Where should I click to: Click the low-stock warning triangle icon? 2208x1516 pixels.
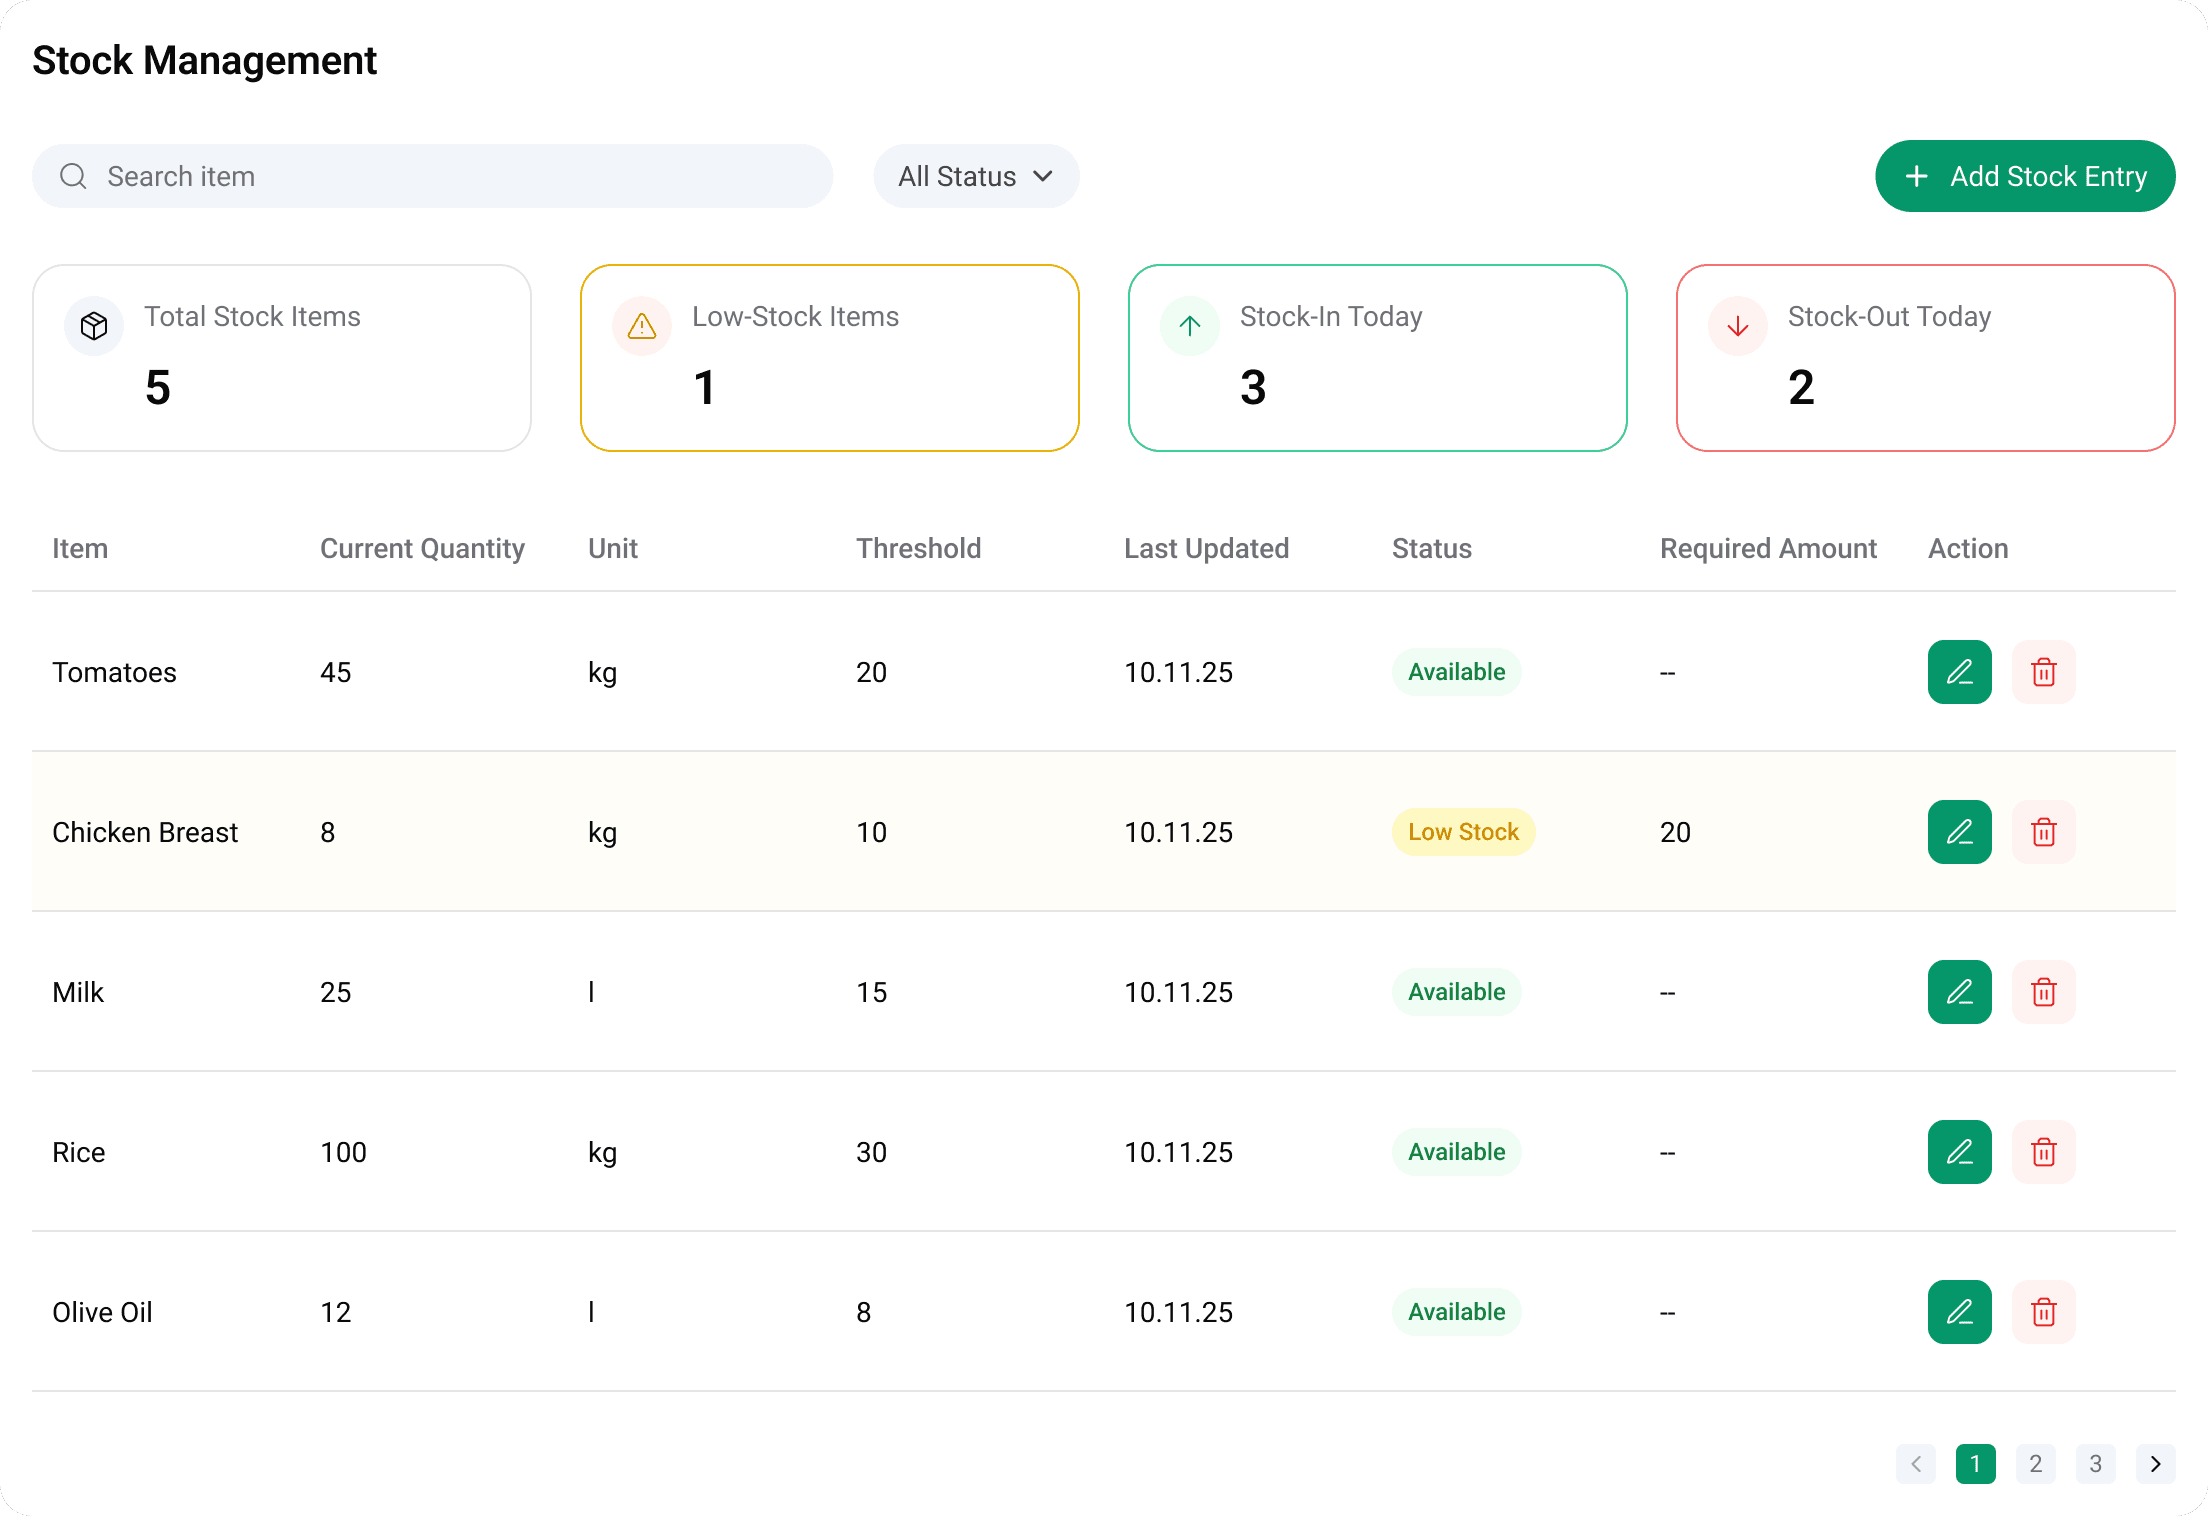coord(642,326)
